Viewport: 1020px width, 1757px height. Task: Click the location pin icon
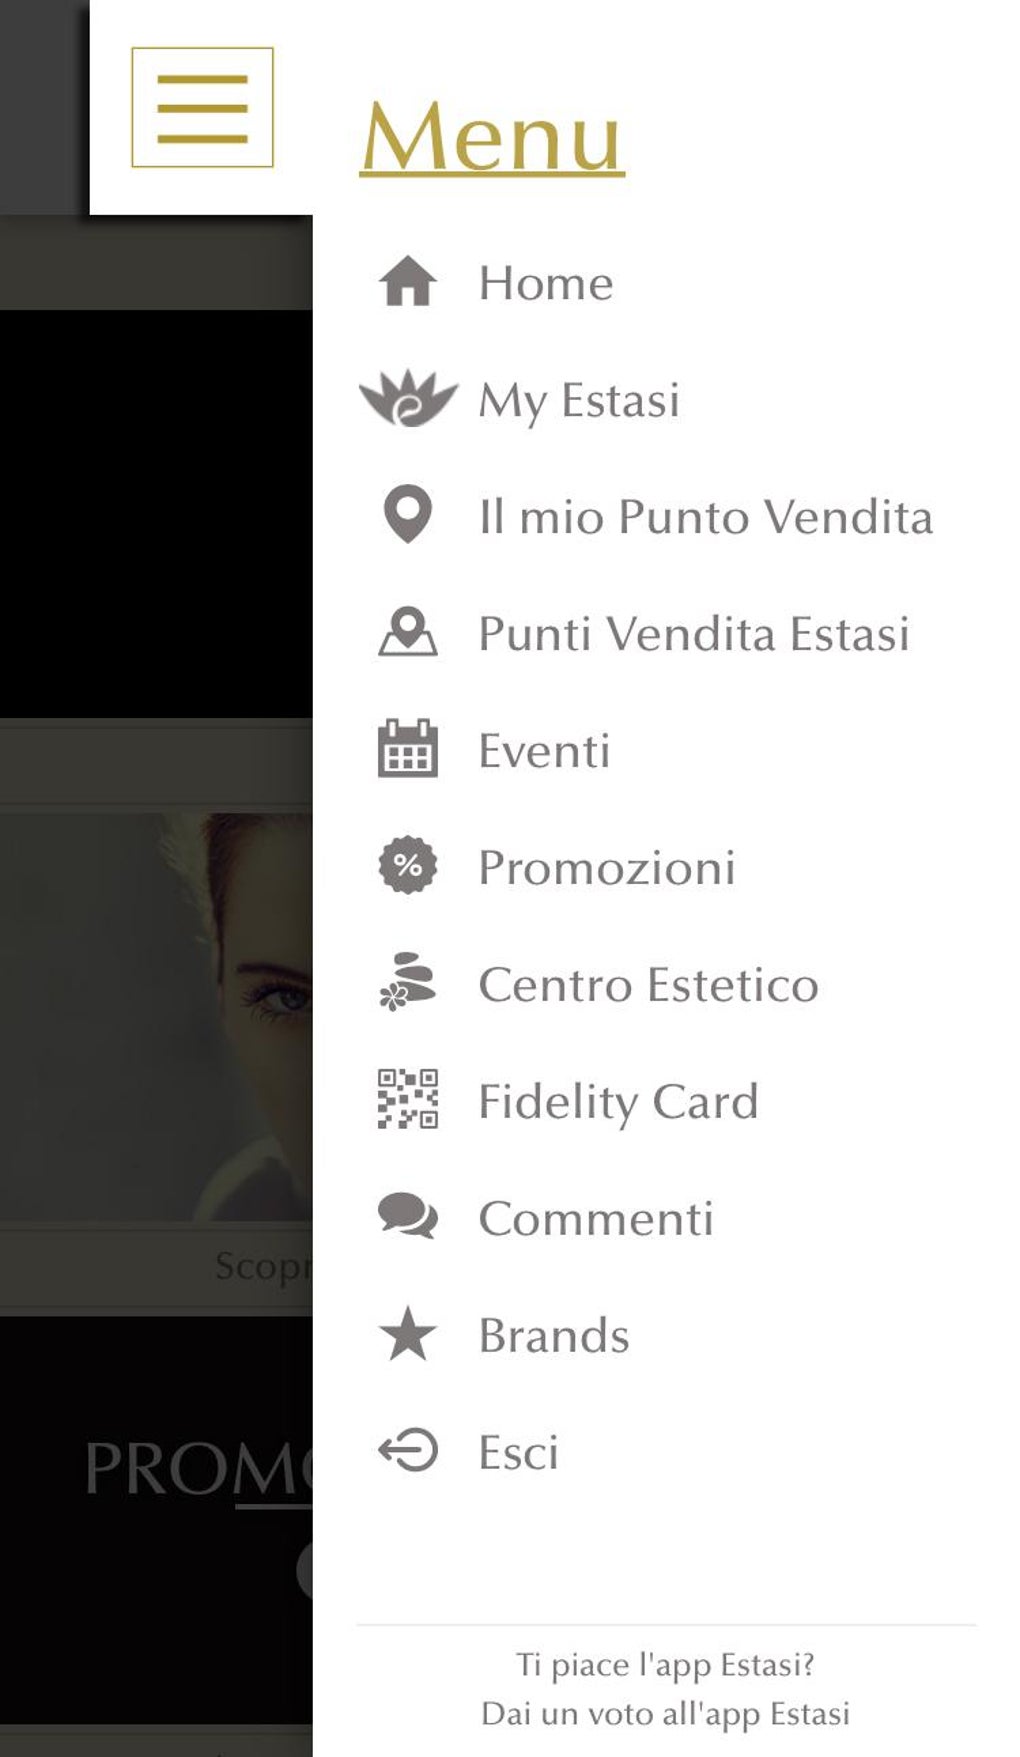pos(408,515)
